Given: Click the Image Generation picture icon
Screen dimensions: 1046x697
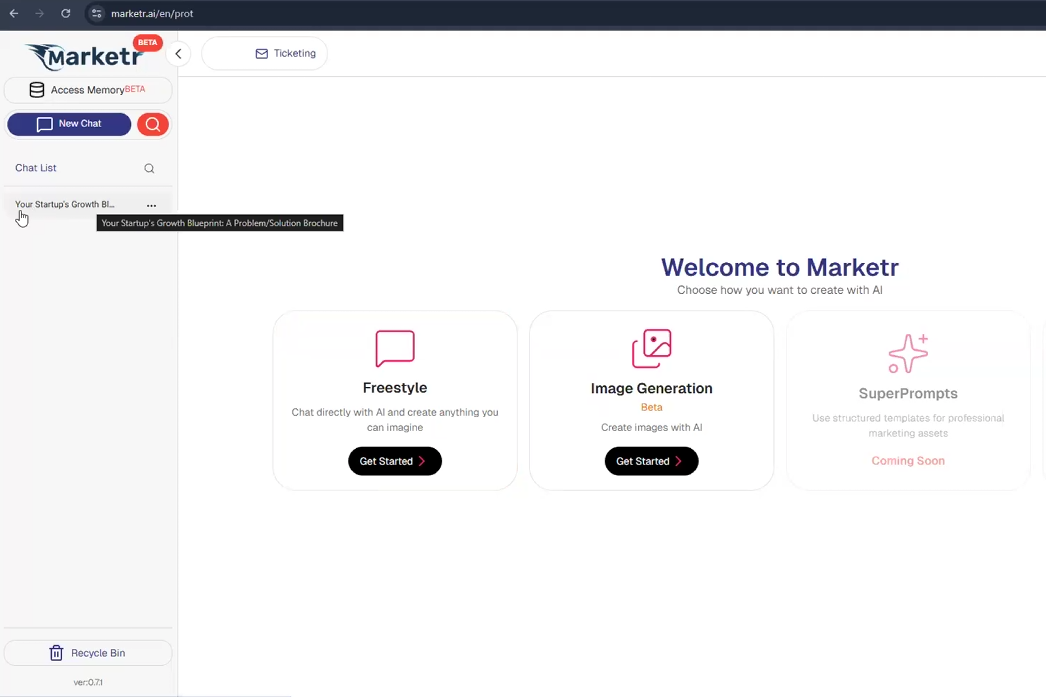Looking at the screenshot, I should (652, 348).
